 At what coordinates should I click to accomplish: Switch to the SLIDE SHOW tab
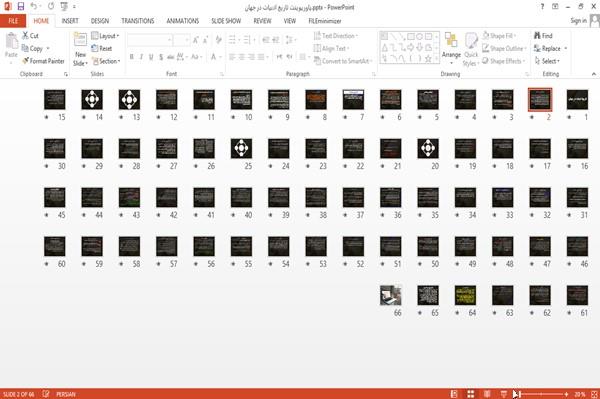tap(226, 21)
